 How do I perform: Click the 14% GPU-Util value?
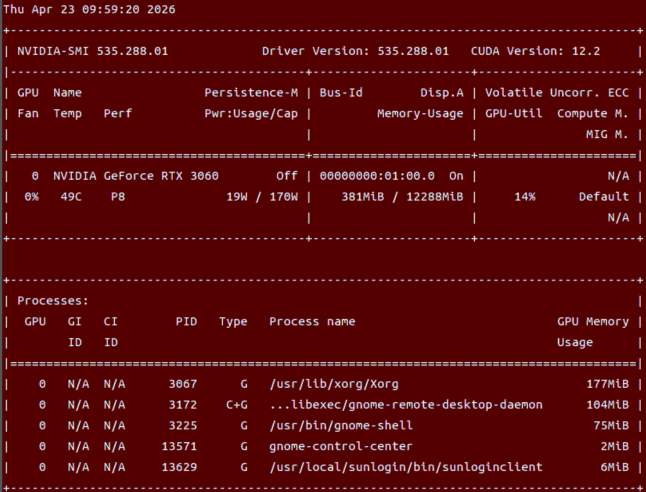(524, 197)
